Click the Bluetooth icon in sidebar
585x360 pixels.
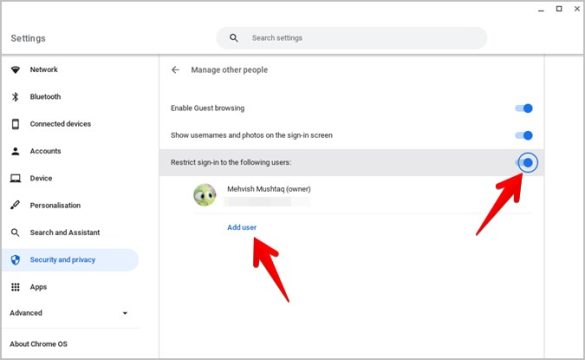coord(15,97)
